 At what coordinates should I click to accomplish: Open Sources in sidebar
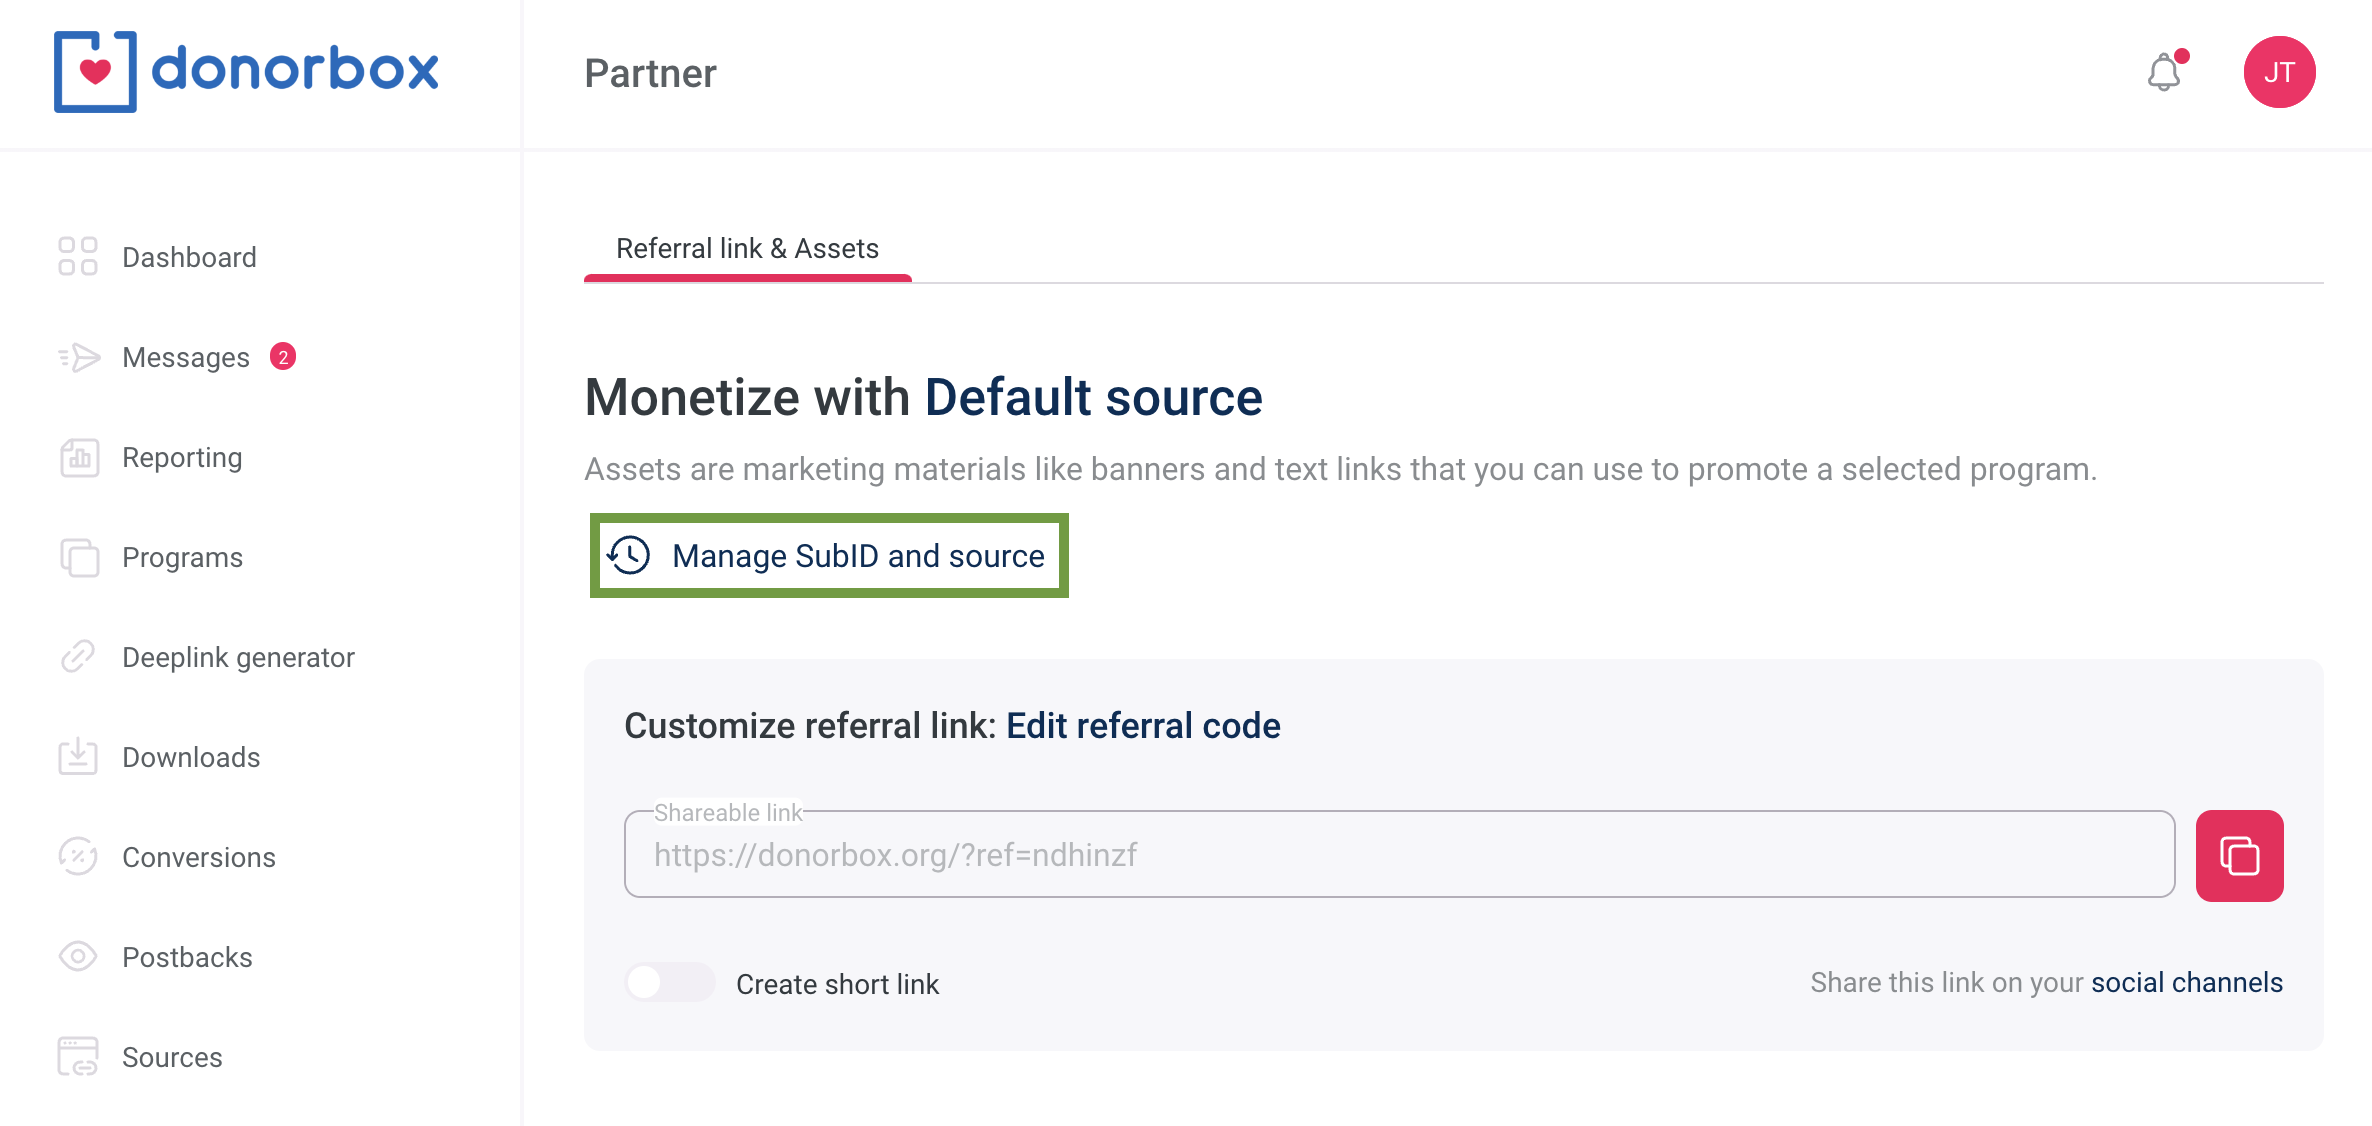tap(172, 1057)
